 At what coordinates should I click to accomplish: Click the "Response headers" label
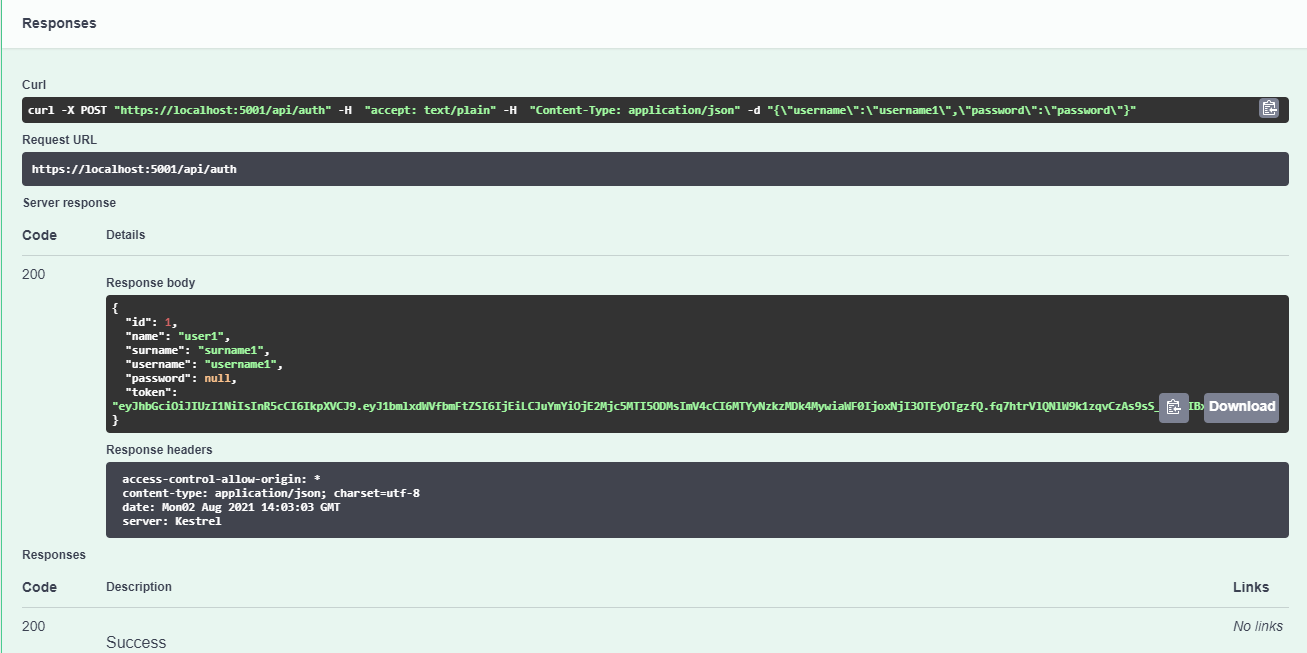tap(159, 450)
